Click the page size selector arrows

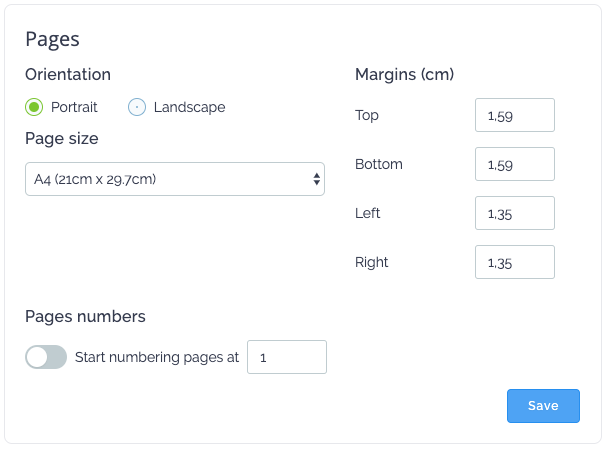(316, 179)
